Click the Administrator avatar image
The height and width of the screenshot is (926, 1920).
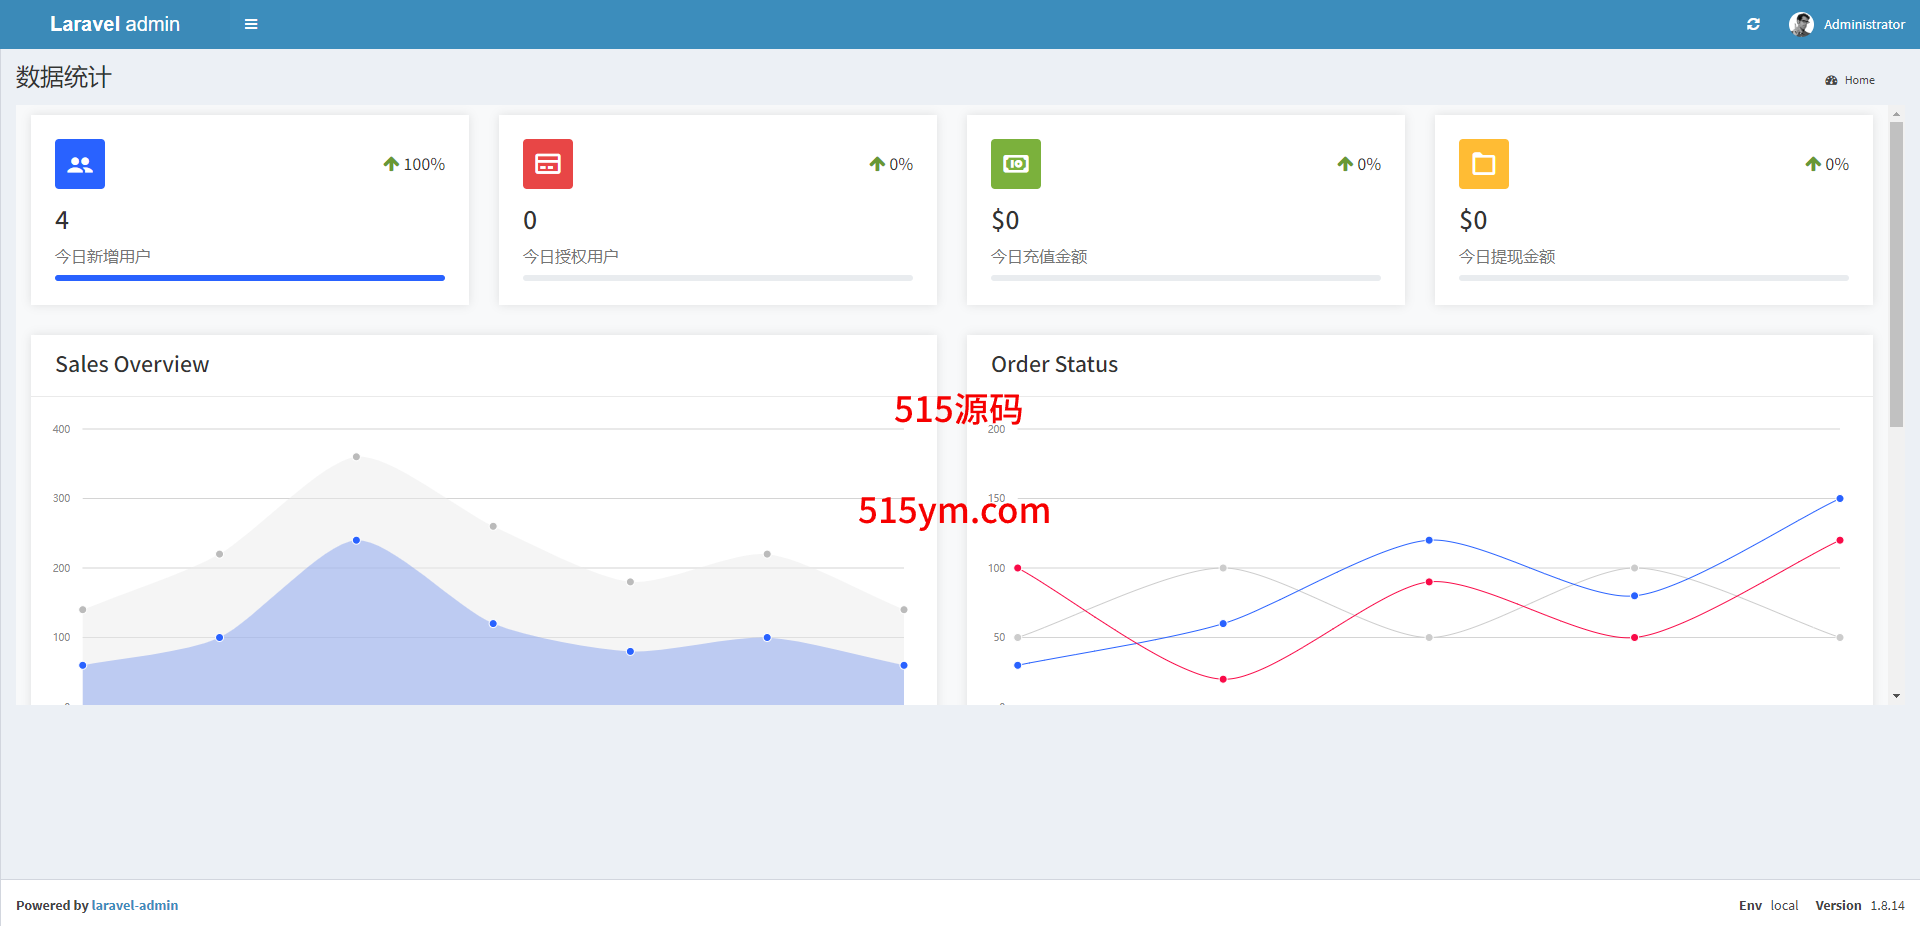pos(1801,24)
